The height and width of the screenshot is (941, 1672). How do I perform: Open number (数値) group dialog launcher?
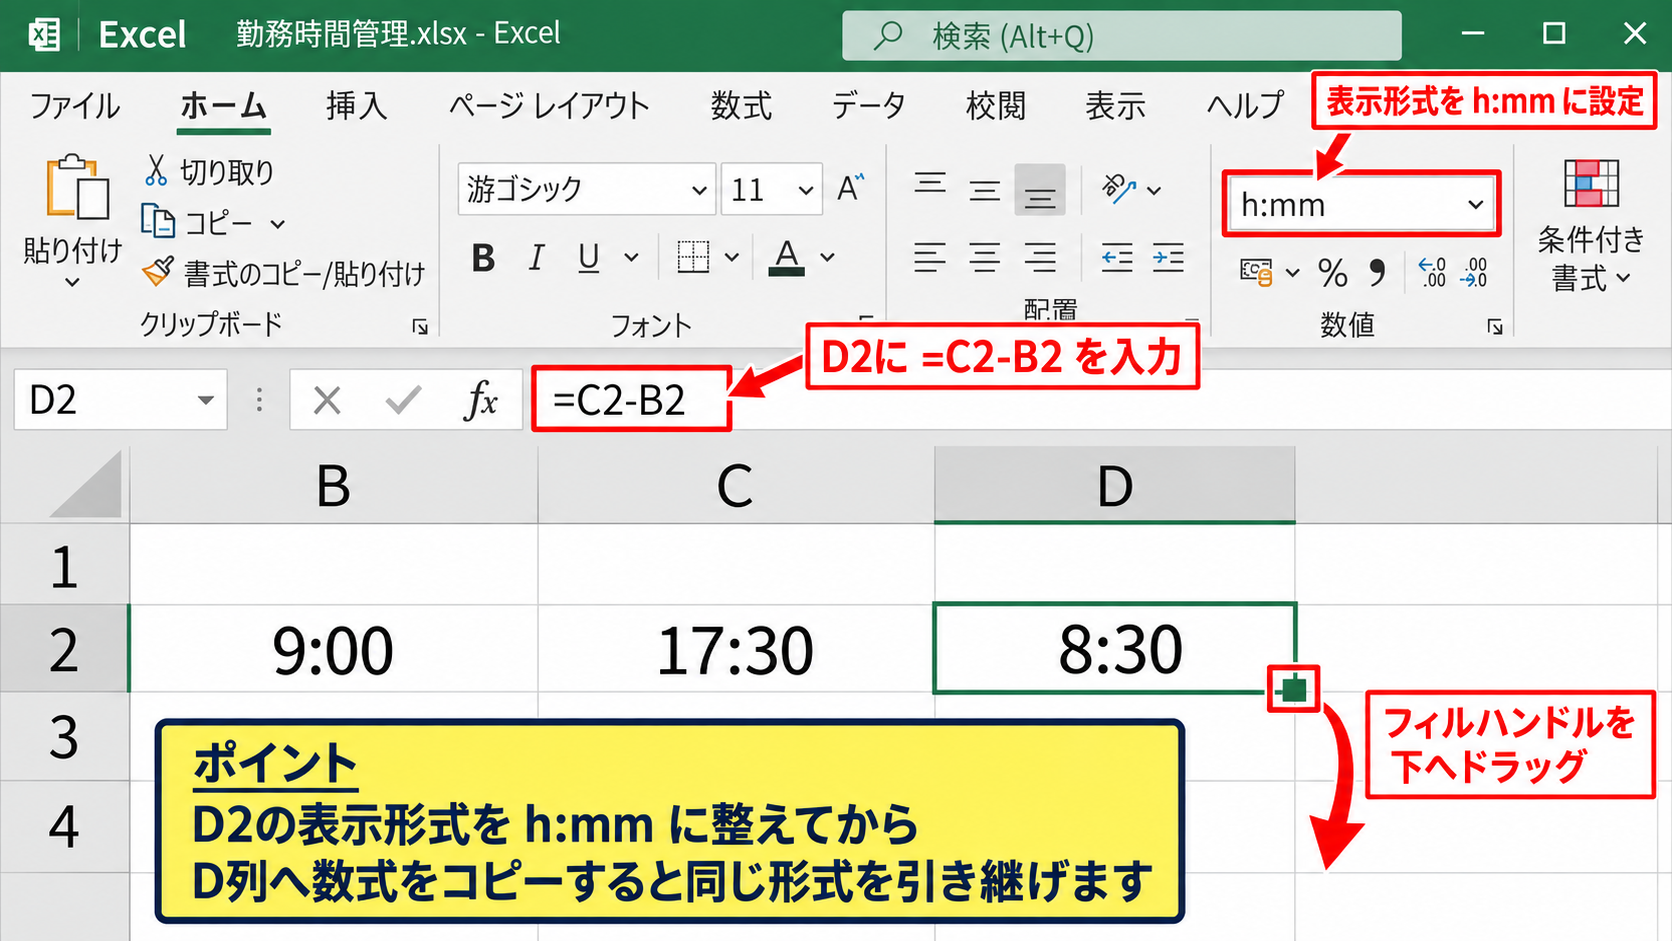pos(1494,327)
